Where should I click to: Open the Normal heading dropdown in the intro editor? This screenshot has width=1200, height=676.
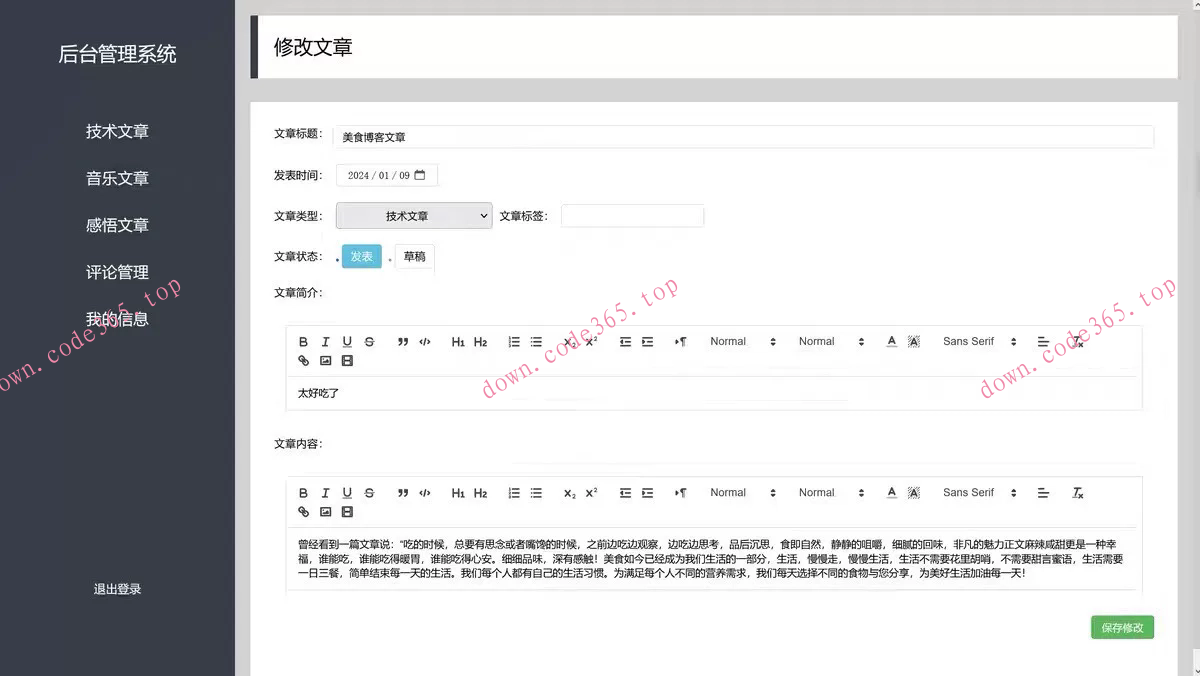(730, 341)
